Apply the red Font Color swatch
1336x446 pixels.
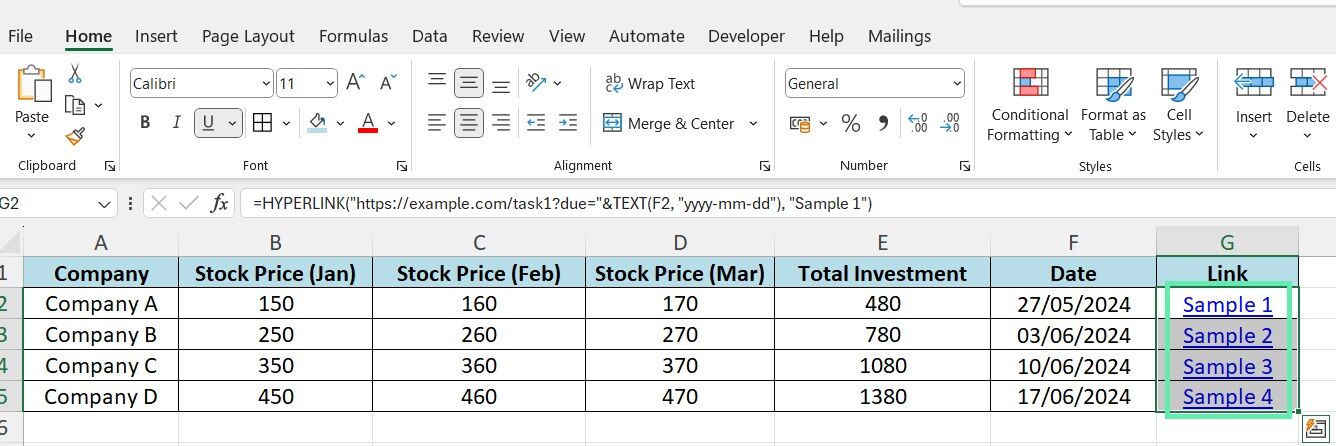tap(367, 123)
